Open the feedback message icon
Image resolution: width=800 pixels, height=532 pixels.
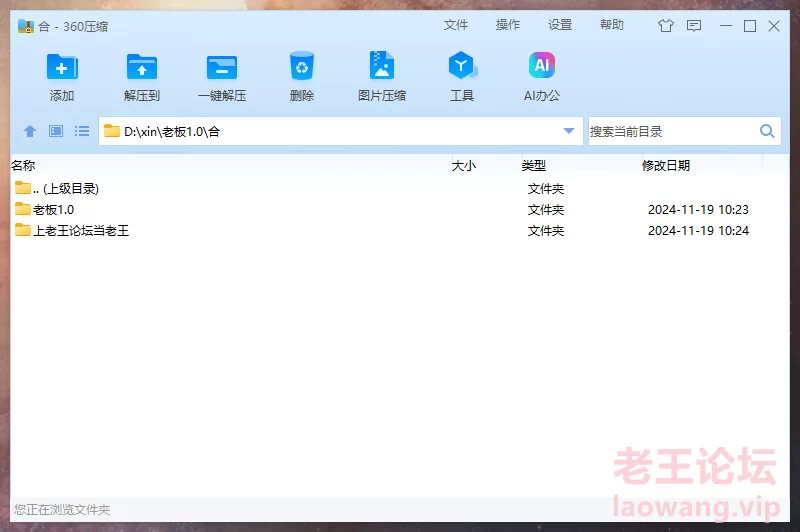[694, 26]
